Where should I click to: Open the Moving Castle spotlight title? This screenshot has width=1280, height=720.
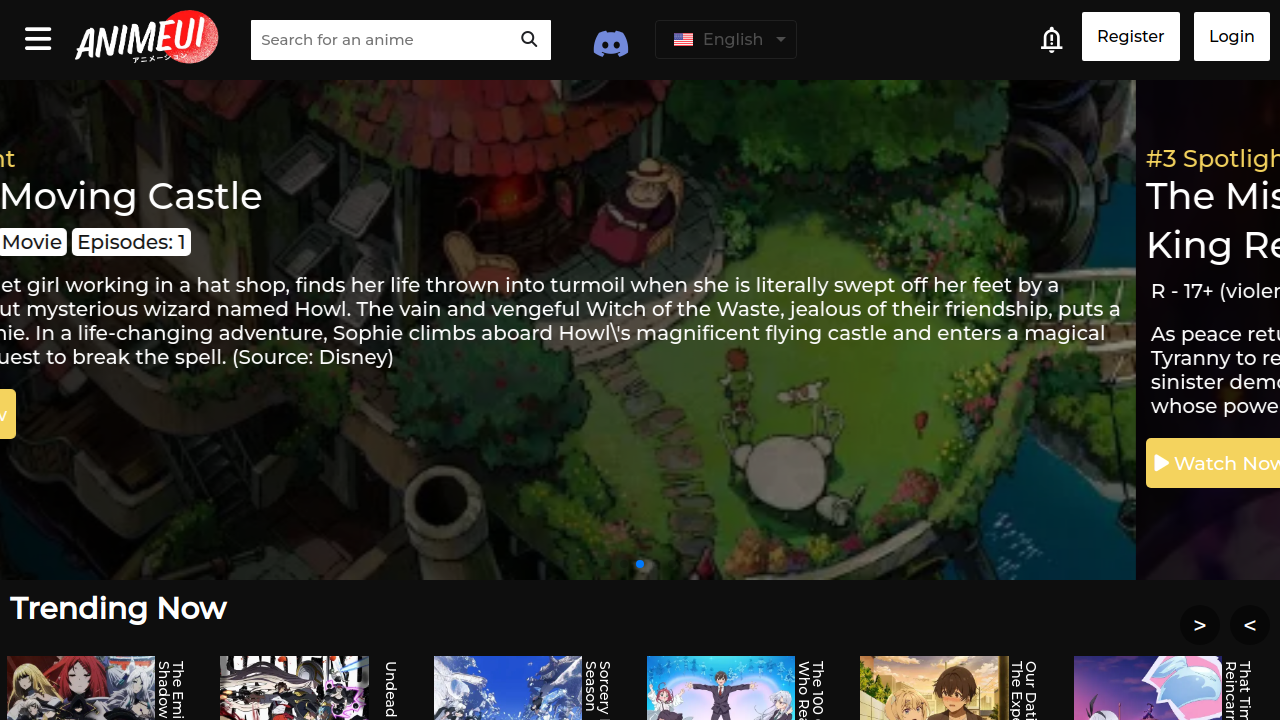131,196
